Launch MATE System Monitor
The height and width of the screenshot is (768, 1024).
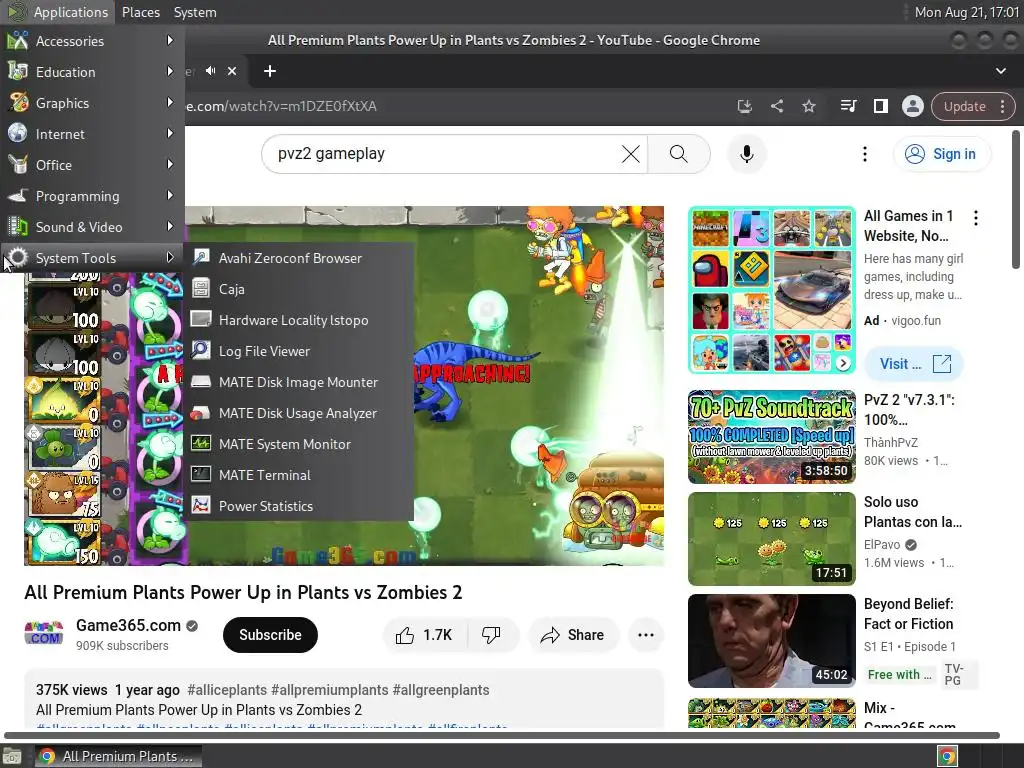298,444
